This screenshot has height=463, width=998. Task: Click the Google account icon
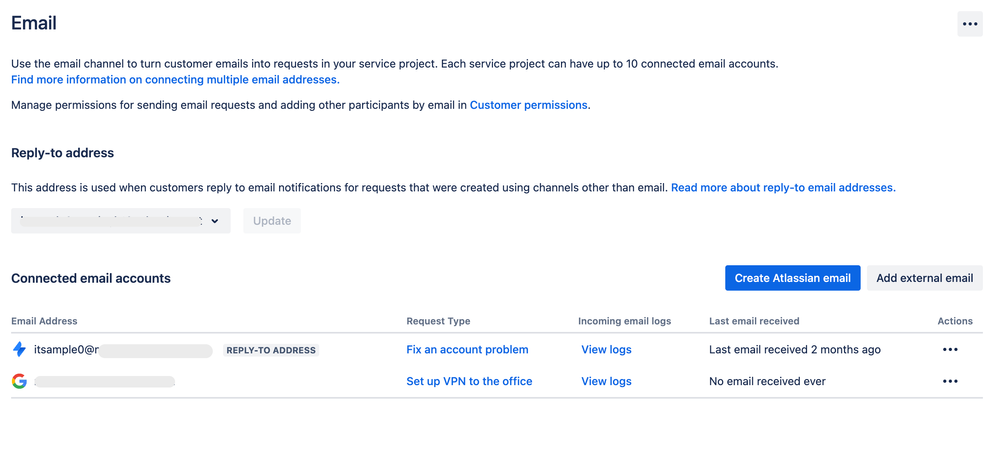click(19, 381)
